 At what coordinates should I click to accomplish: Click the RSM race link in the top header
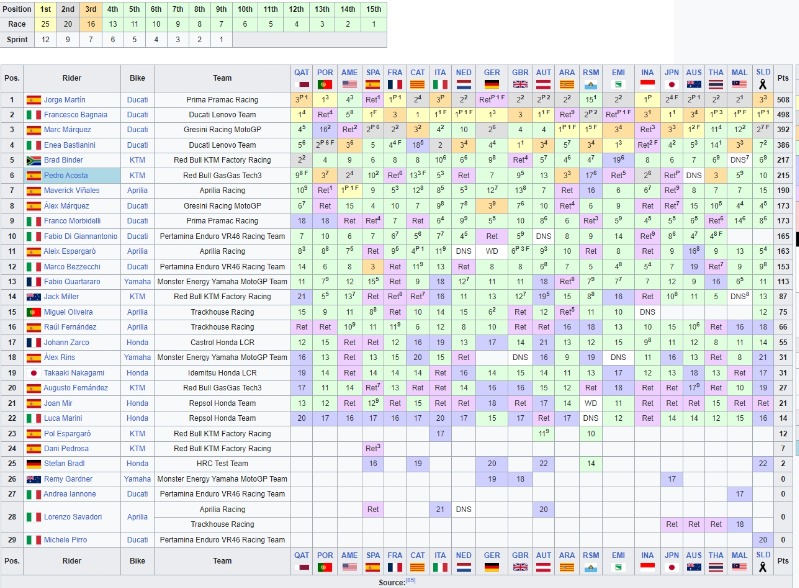coord(590,72)
